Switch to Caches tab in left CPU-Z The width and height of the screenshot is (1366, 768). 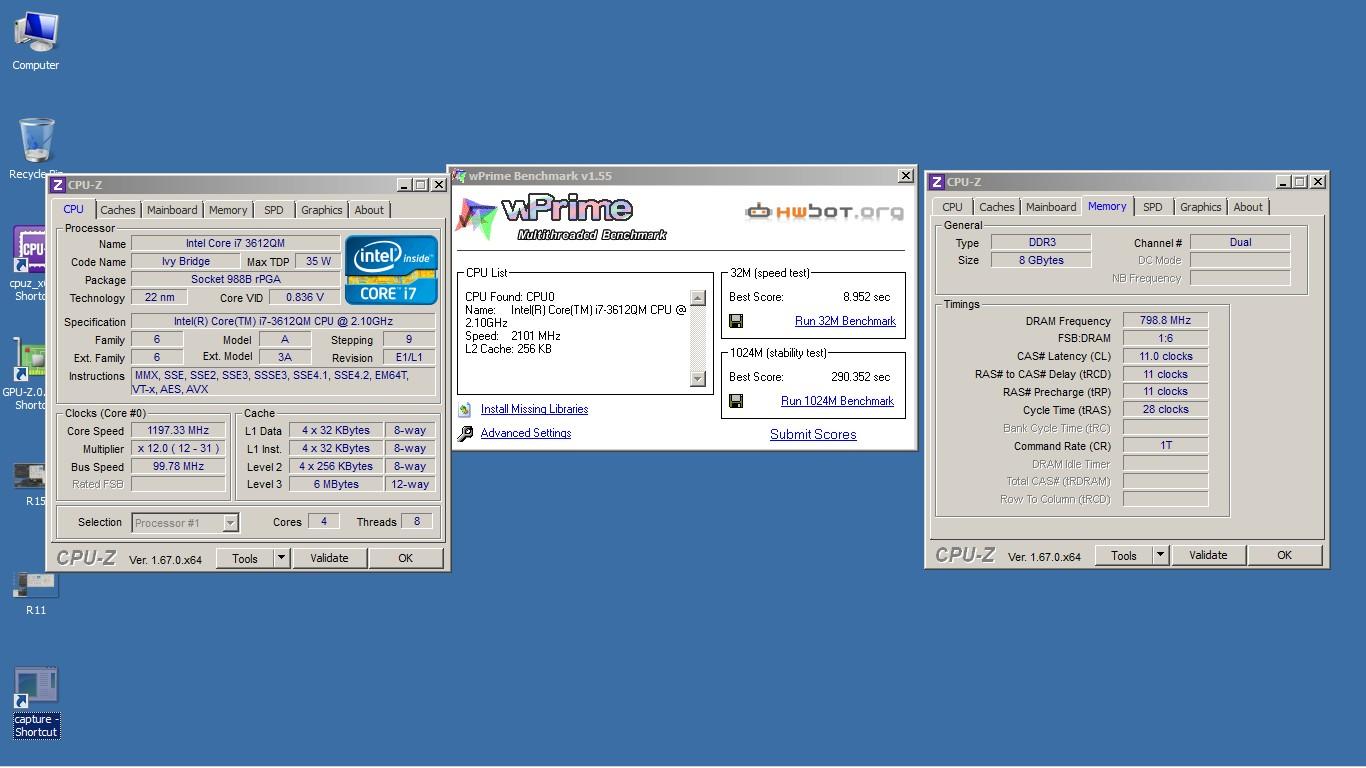(117, 210)
